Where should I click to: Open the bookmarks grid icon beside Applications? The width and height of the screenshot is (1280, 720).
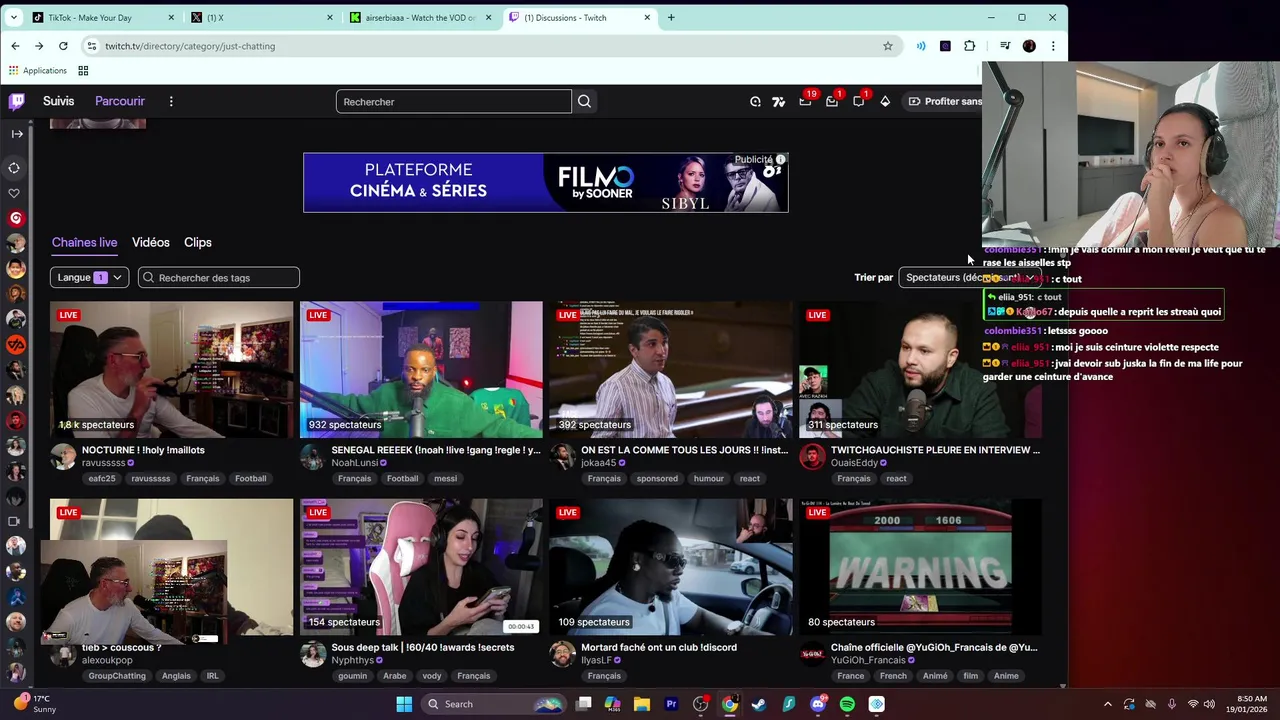(x=83, y=70)
